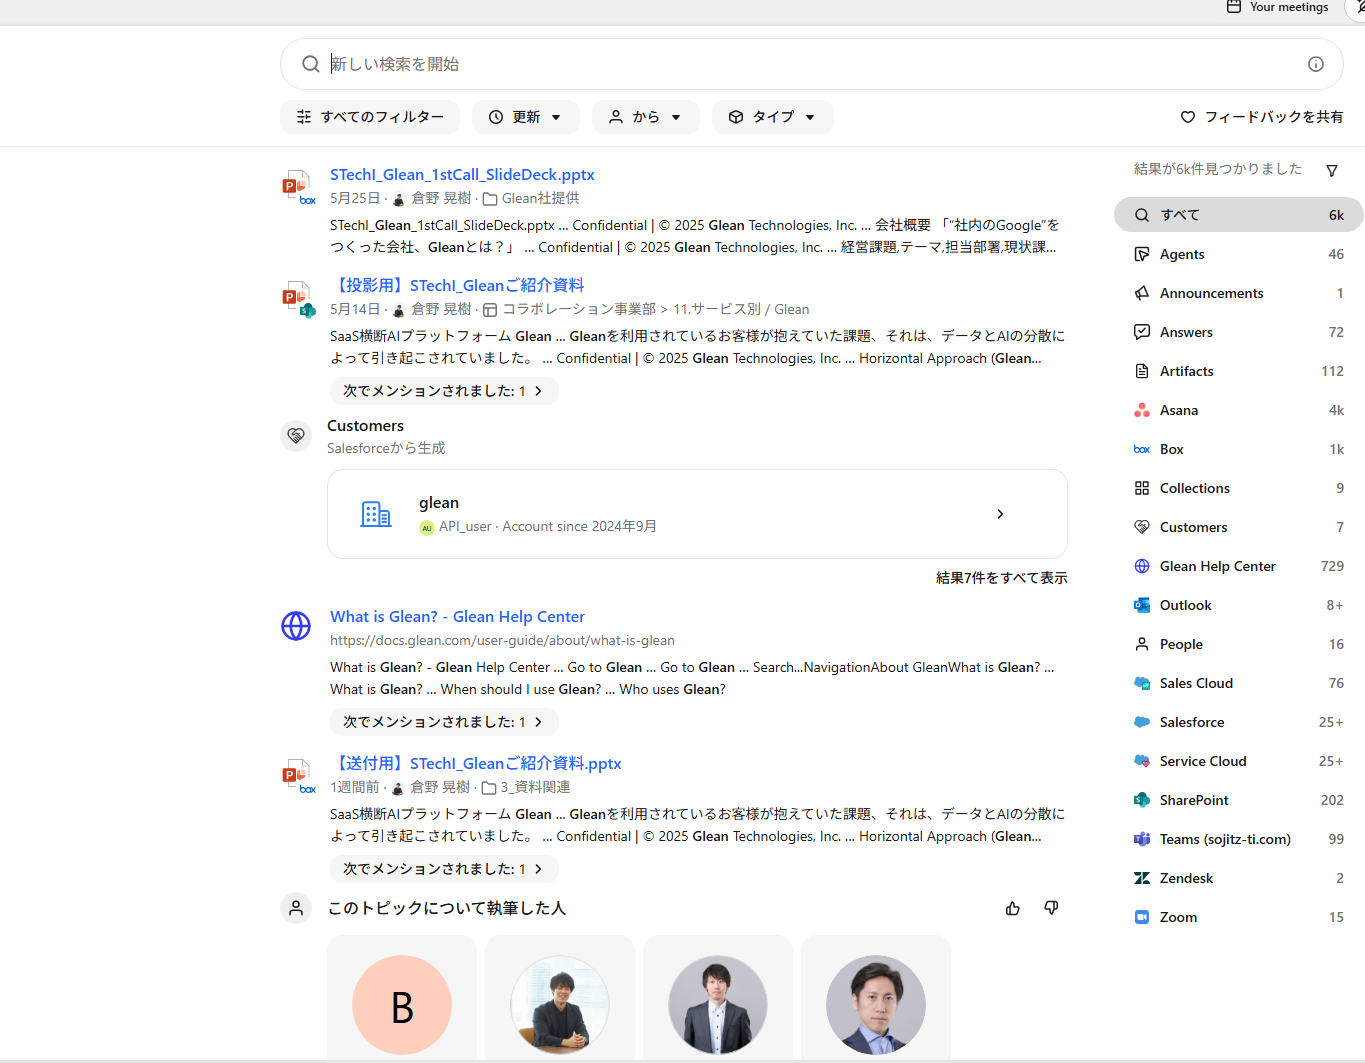
Task: Filter results by People
Action: pos(1238,644)
